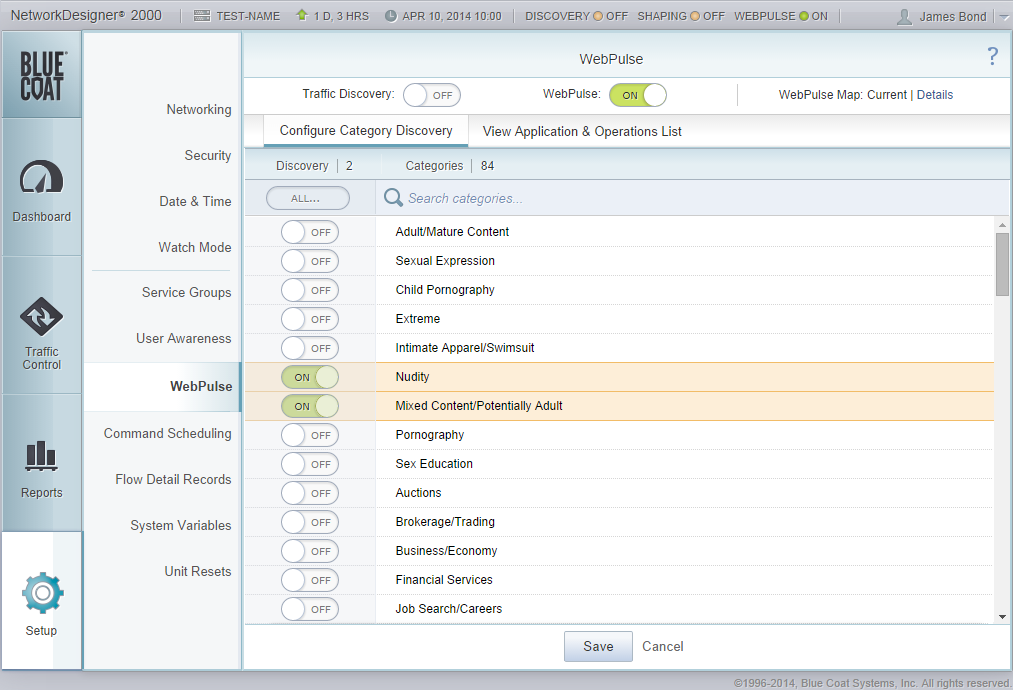The width and height of the screenshot is (1013, 690).
Task: Select the Configure Category Discovery tab
Action: [x=366, y=131]
